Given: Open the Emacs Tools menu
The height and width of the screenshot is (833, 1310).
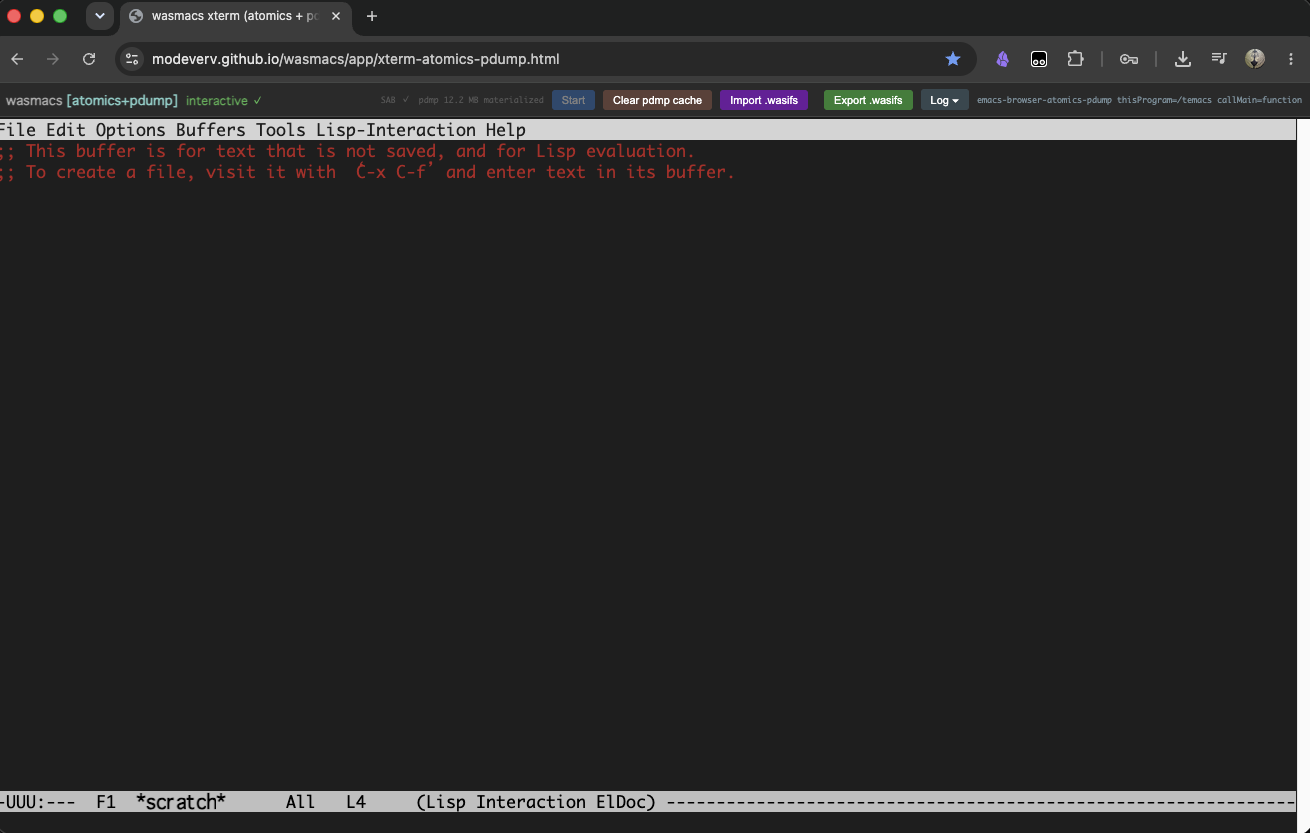Looking at the screenshot, I should click(x=281, y=130).
